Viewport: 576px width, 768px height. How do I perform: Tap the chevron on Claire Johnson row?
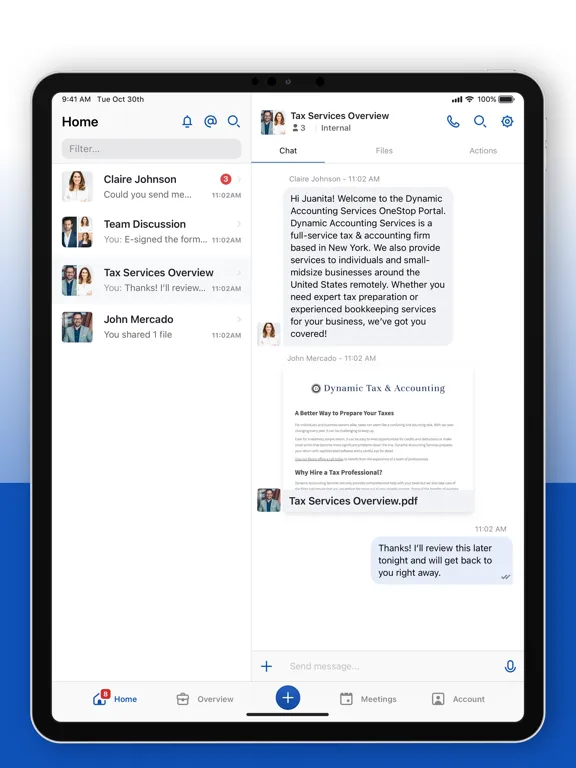(239, 179)
